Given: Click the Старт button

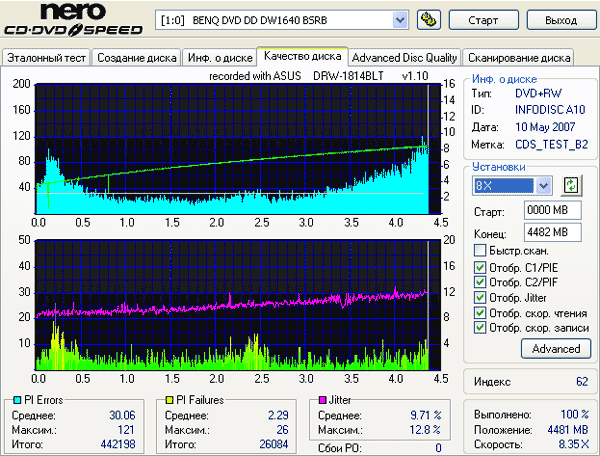Looking at the screenshot, I should click(x=484, y=20).
